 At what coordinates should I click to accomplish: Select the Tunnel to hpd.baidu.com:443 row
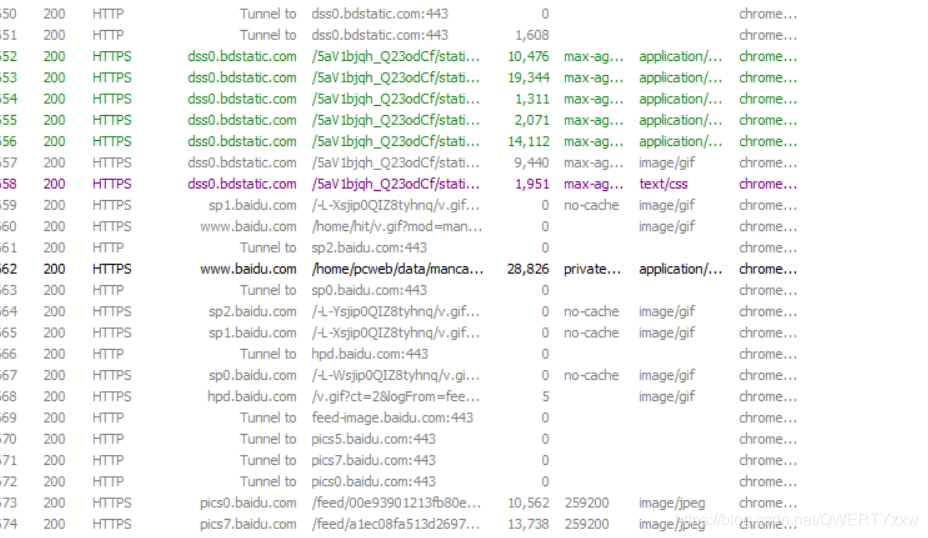click(x=398, y=355)
